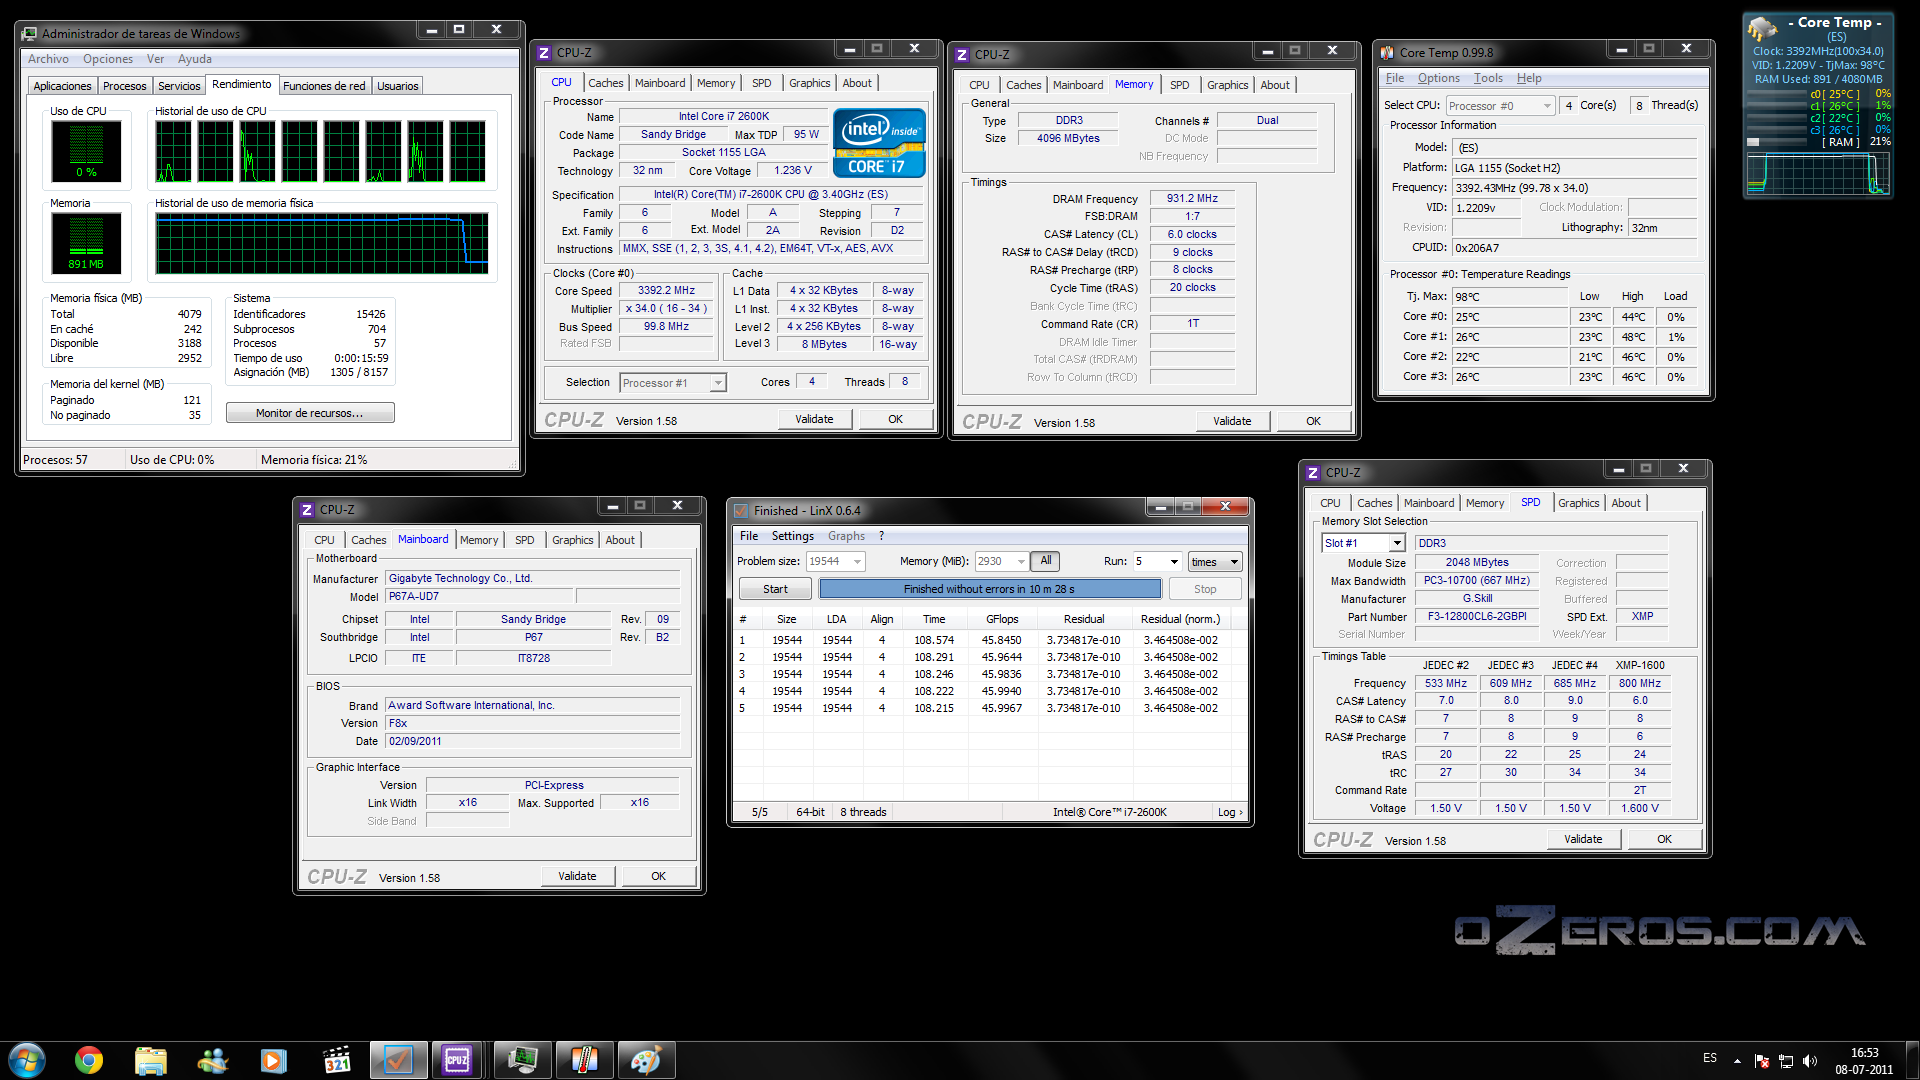Open Windows Explorer from the taskbar
This screenshot has height=1080, width=1920.
[x=151, y=1060]
